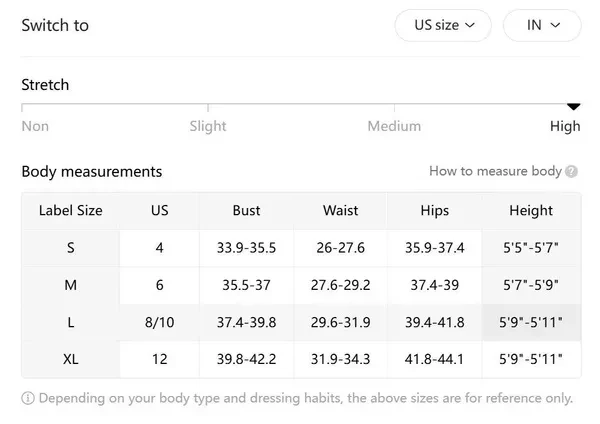Viewport: 600px width, 424px height.
Task: Click the Bust column header
Action: 246,211
